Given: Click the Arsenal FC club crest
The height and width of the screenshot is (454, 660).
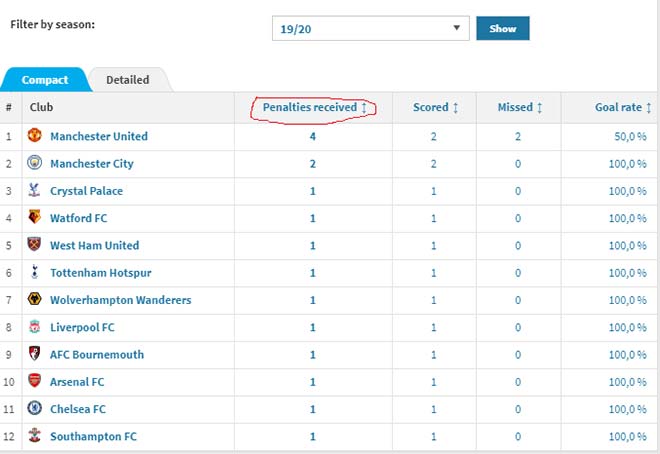Looking at the screenshot, I should 35,381.
